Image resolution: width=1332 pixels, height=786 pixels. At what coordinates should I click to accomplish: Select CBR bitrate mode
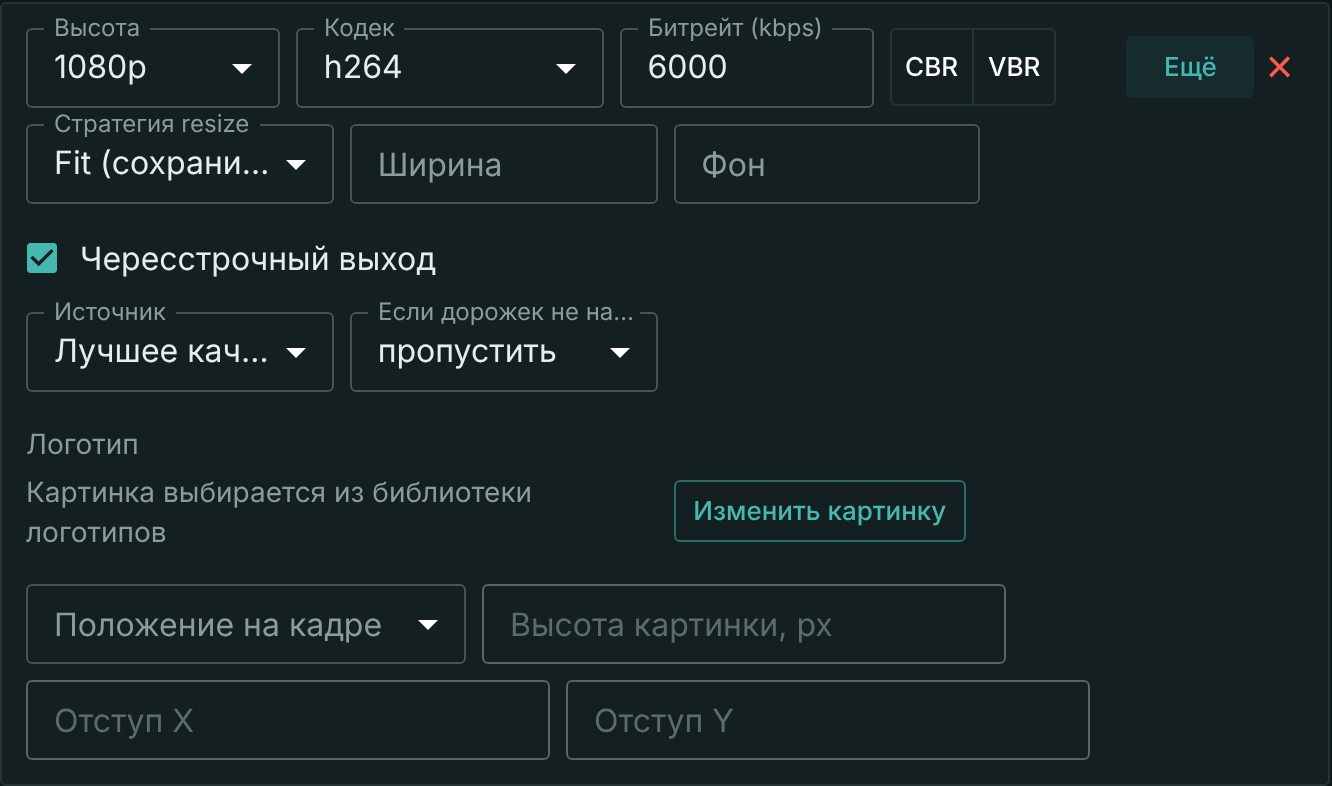coord(932,67)
